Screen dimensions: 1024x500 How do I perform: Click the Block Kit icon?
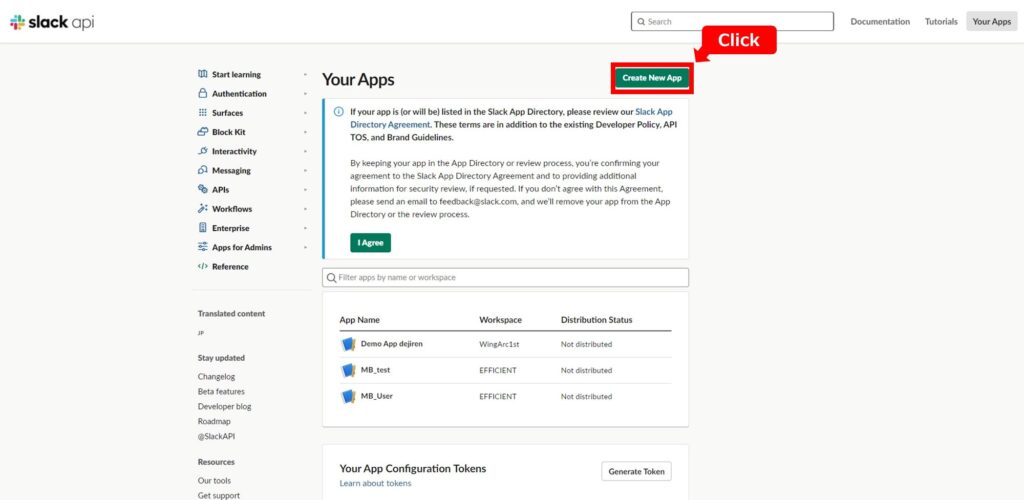click(202, 132)
